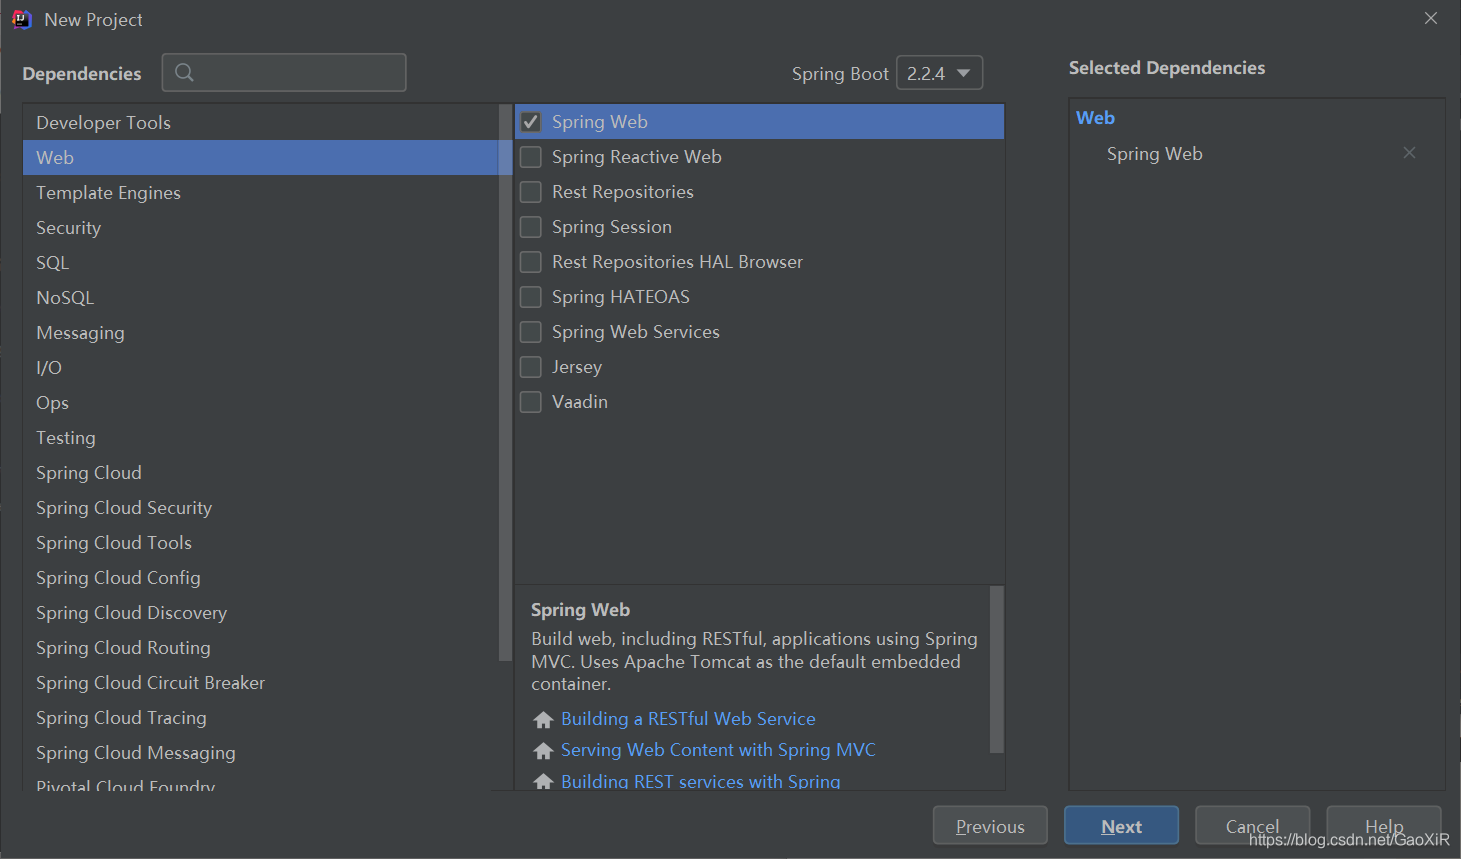The width and height of the screenshot is (1461, 859).
Task: Open Spring Cloud Discovery category
Action: [260, 612]
